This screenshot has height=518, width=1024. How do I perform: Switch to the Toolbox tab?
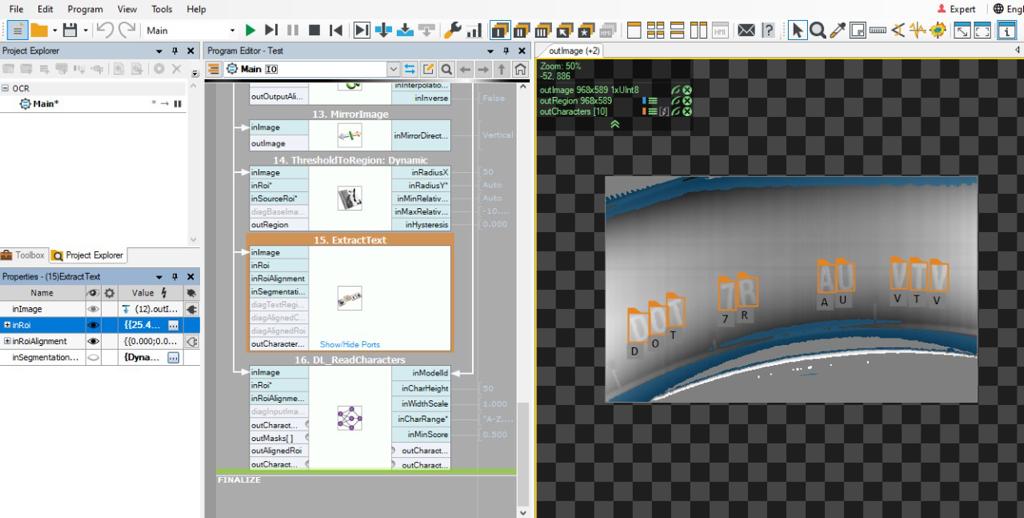(x=24, y=255)
